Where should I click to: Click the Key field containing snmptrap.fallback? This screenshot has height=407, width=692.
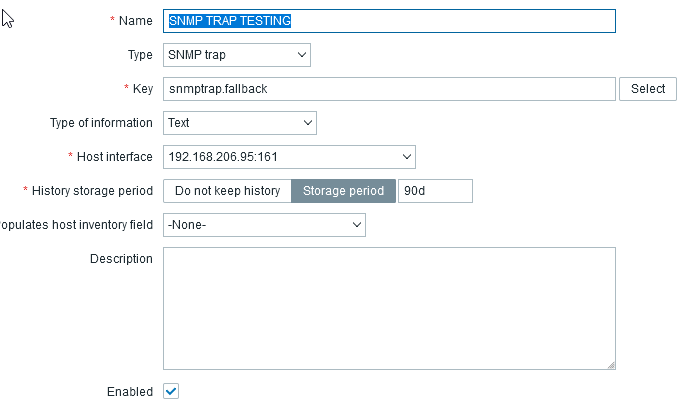(388, 89)
